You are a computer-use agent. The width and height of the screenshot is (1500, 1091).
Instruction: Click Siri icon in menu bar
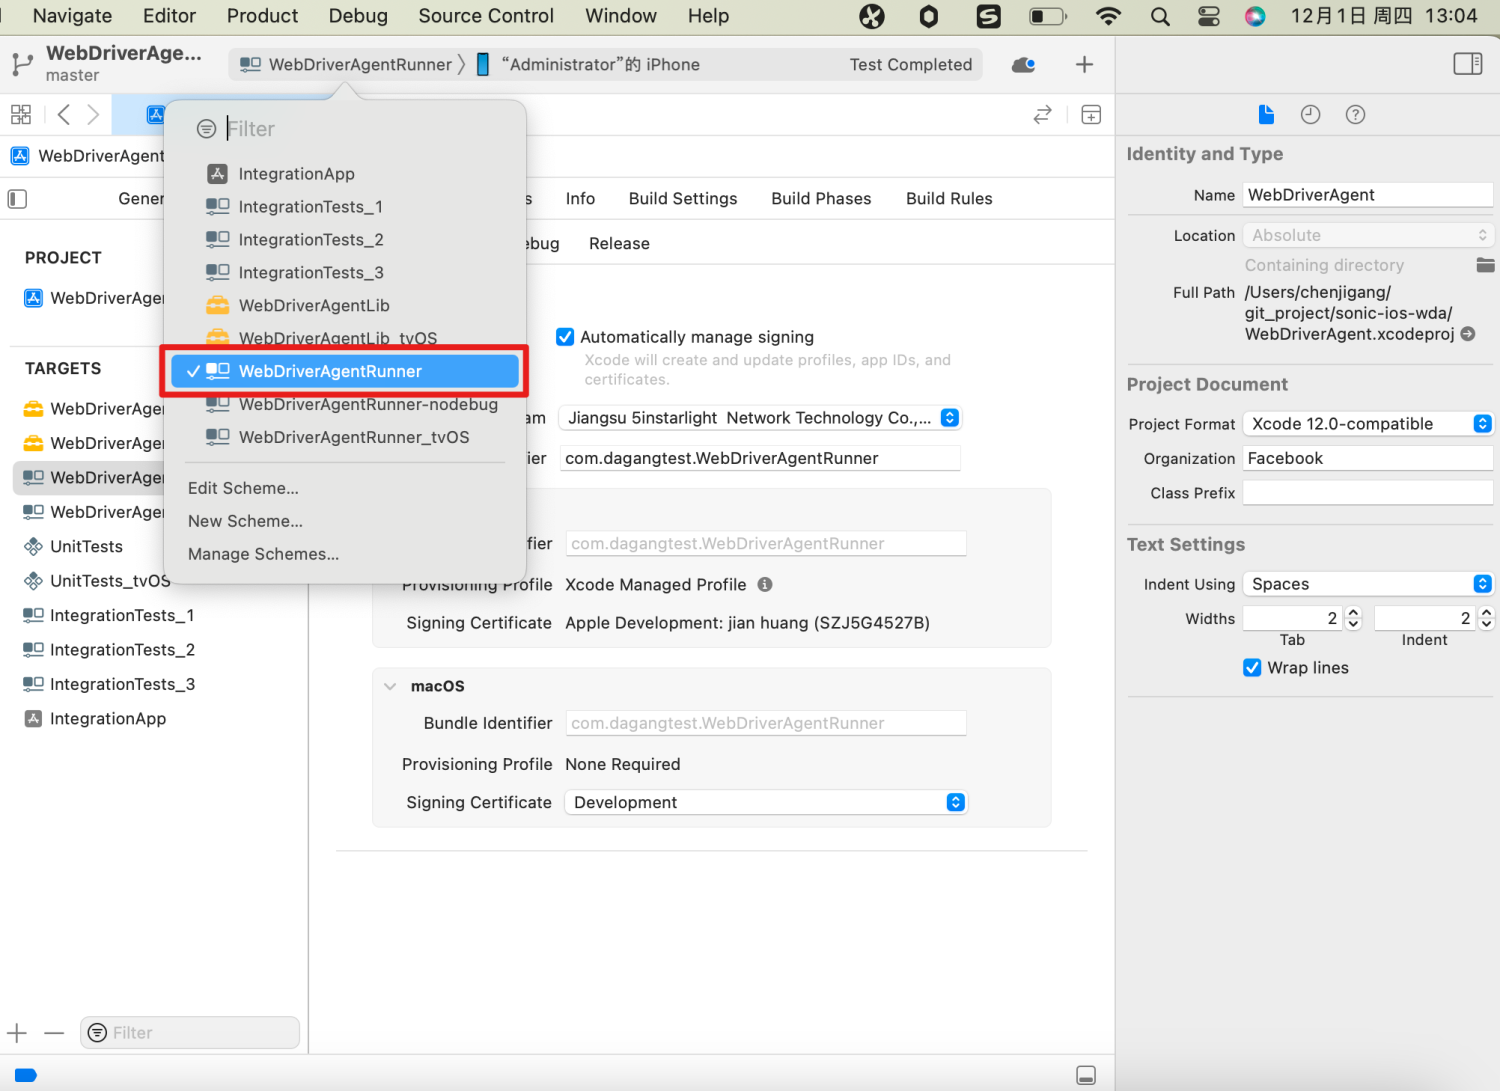[x=1255, y=16]
